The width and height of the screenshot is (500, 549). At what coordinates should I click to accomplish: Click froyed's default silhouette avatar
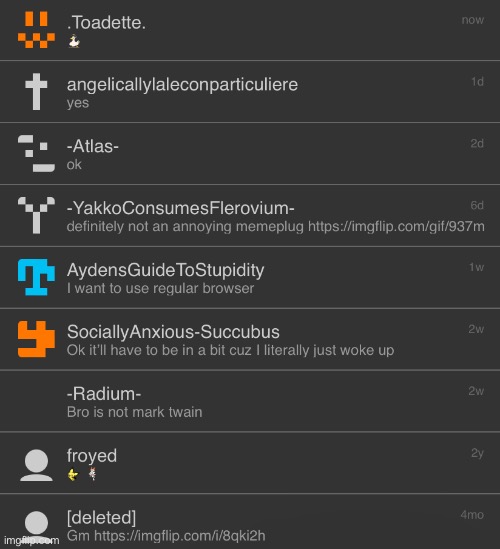coord(36,465)
